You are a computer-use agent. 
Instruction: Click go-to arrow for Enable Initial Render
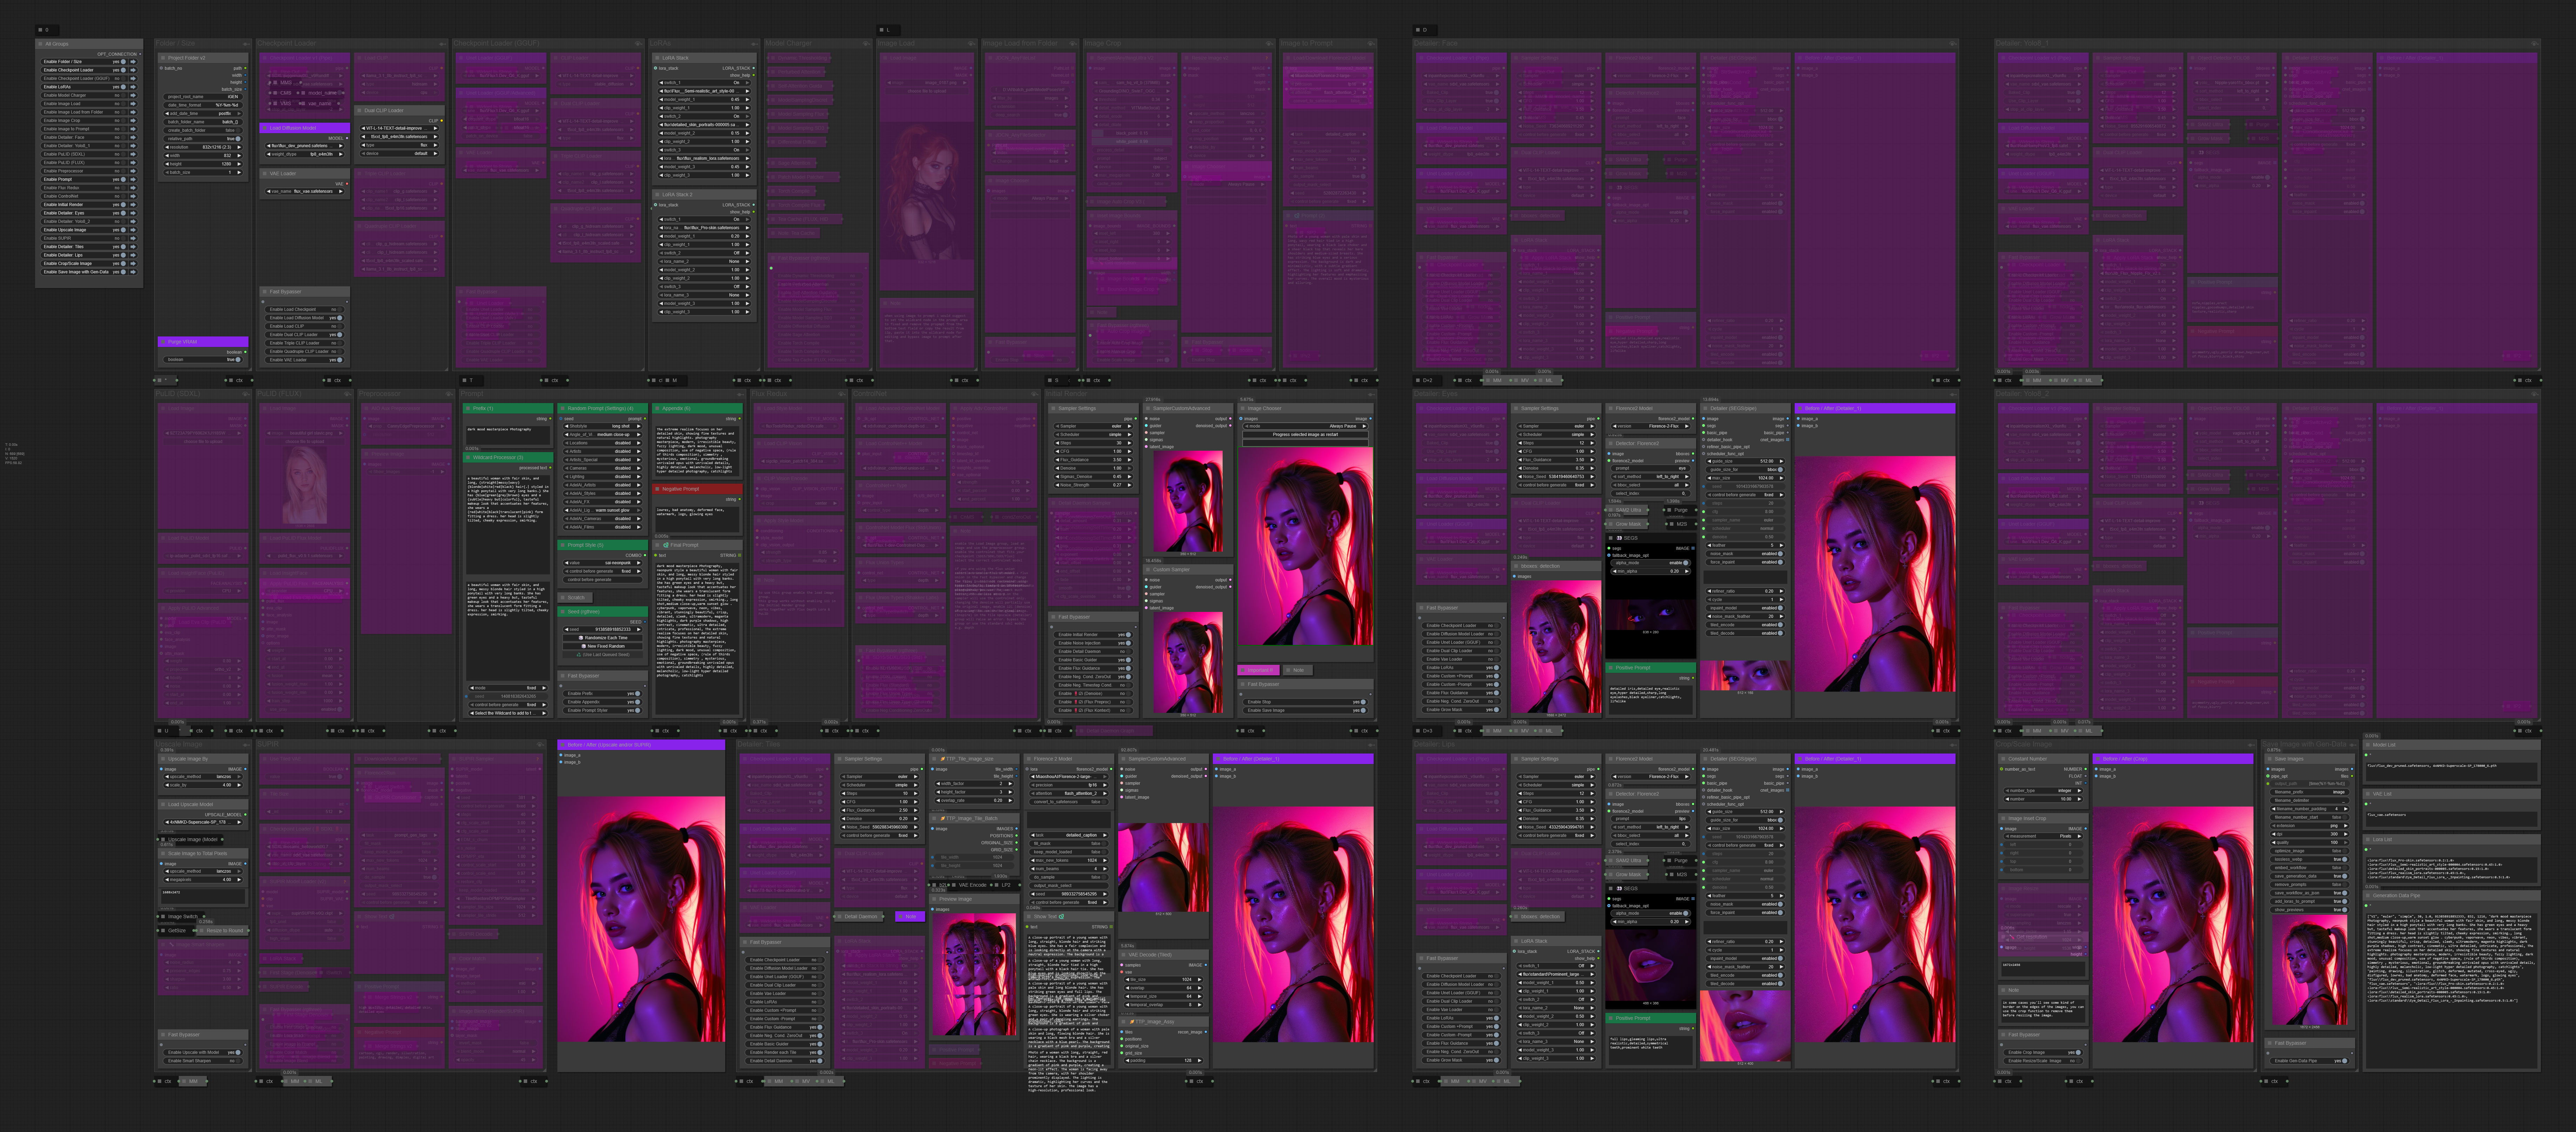click(133, 205)
